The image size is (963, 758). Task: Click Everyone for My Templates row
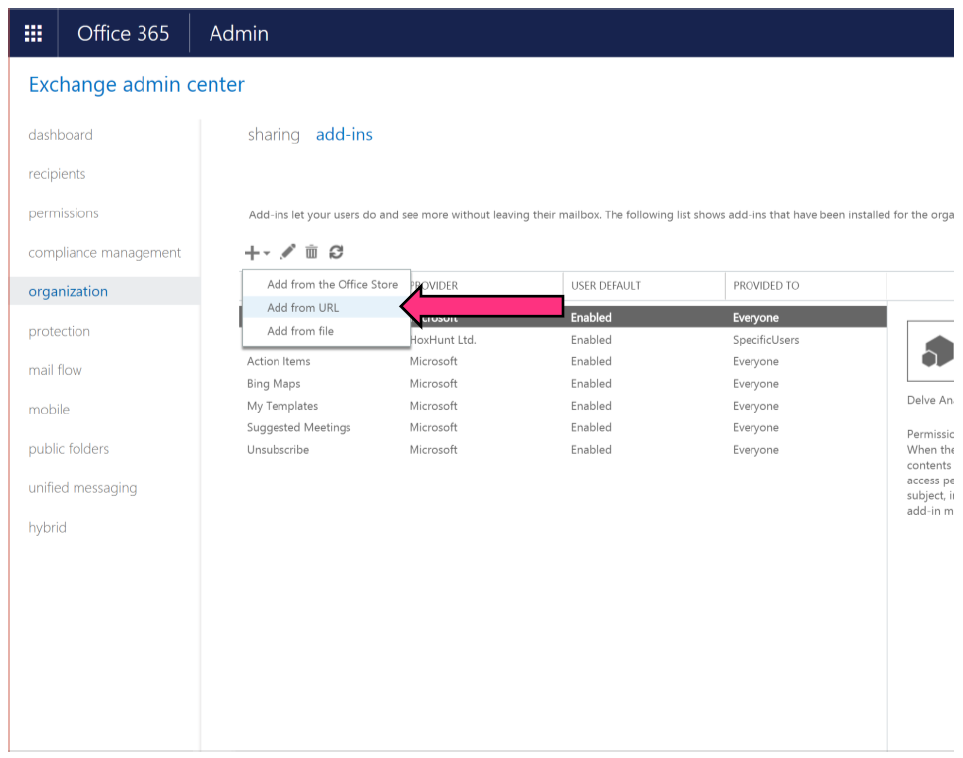(755, 405)
